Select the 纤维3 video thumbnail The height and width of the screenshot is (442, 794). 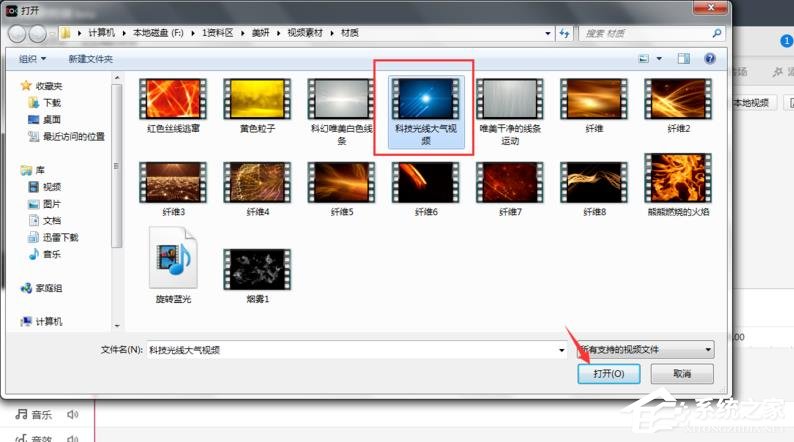click(x=173, y=183)
